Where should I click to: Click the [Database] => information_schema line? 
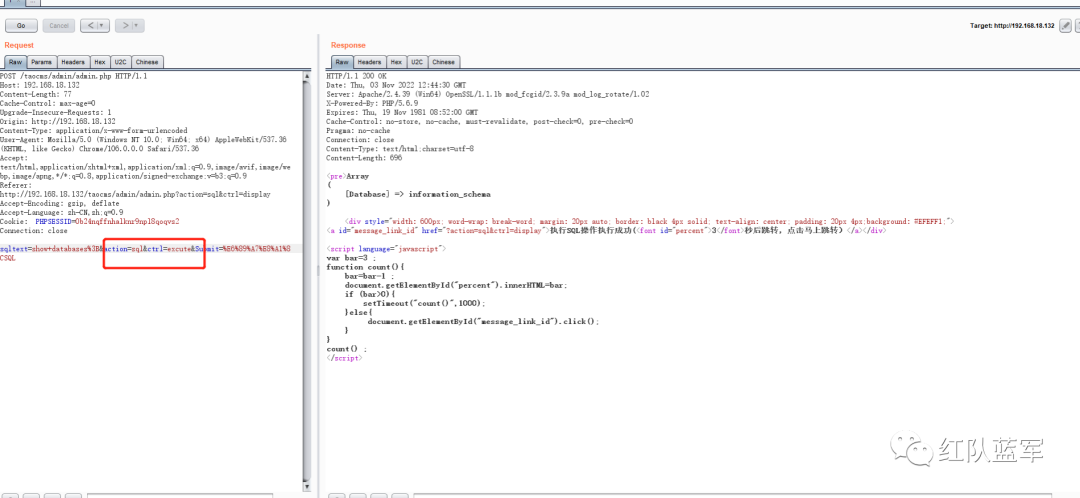tap(417, 194)
